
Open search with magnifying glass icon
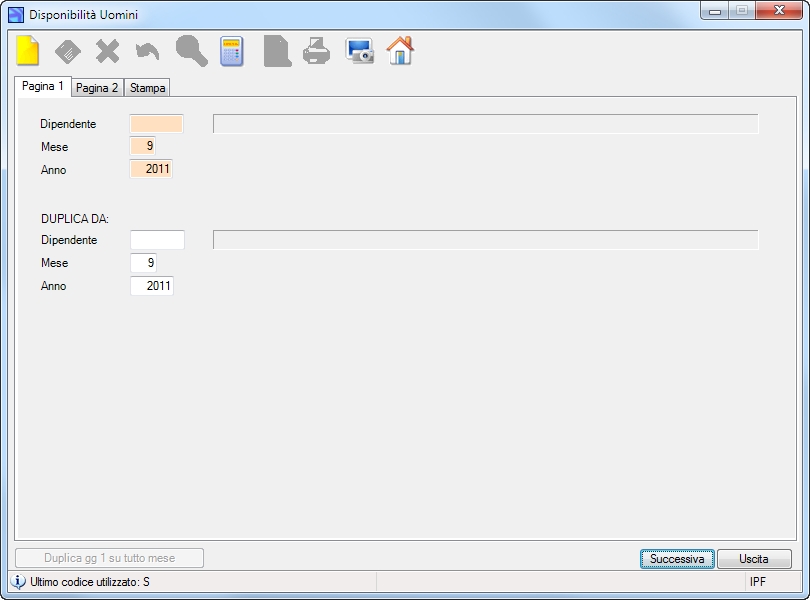(x=192, y=51)
